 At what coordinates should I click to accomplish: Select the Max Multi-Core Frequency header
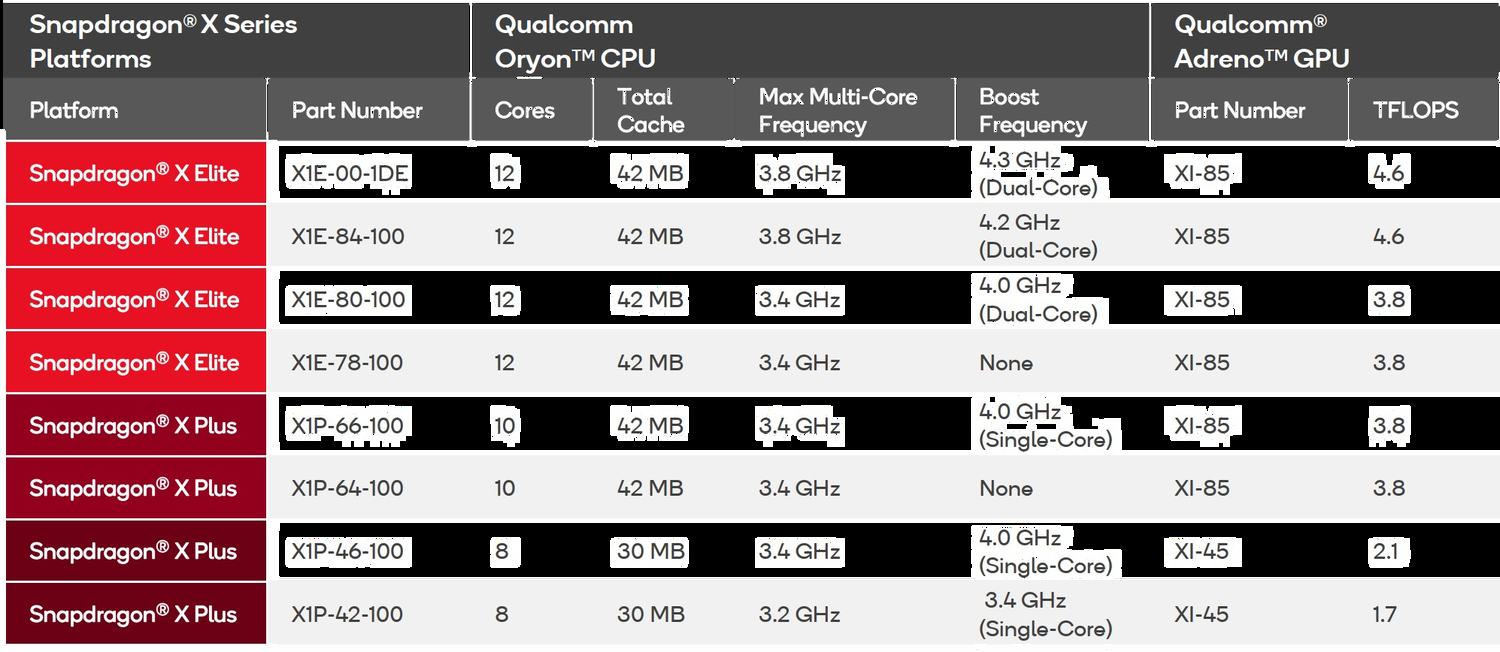coord(838,111)
